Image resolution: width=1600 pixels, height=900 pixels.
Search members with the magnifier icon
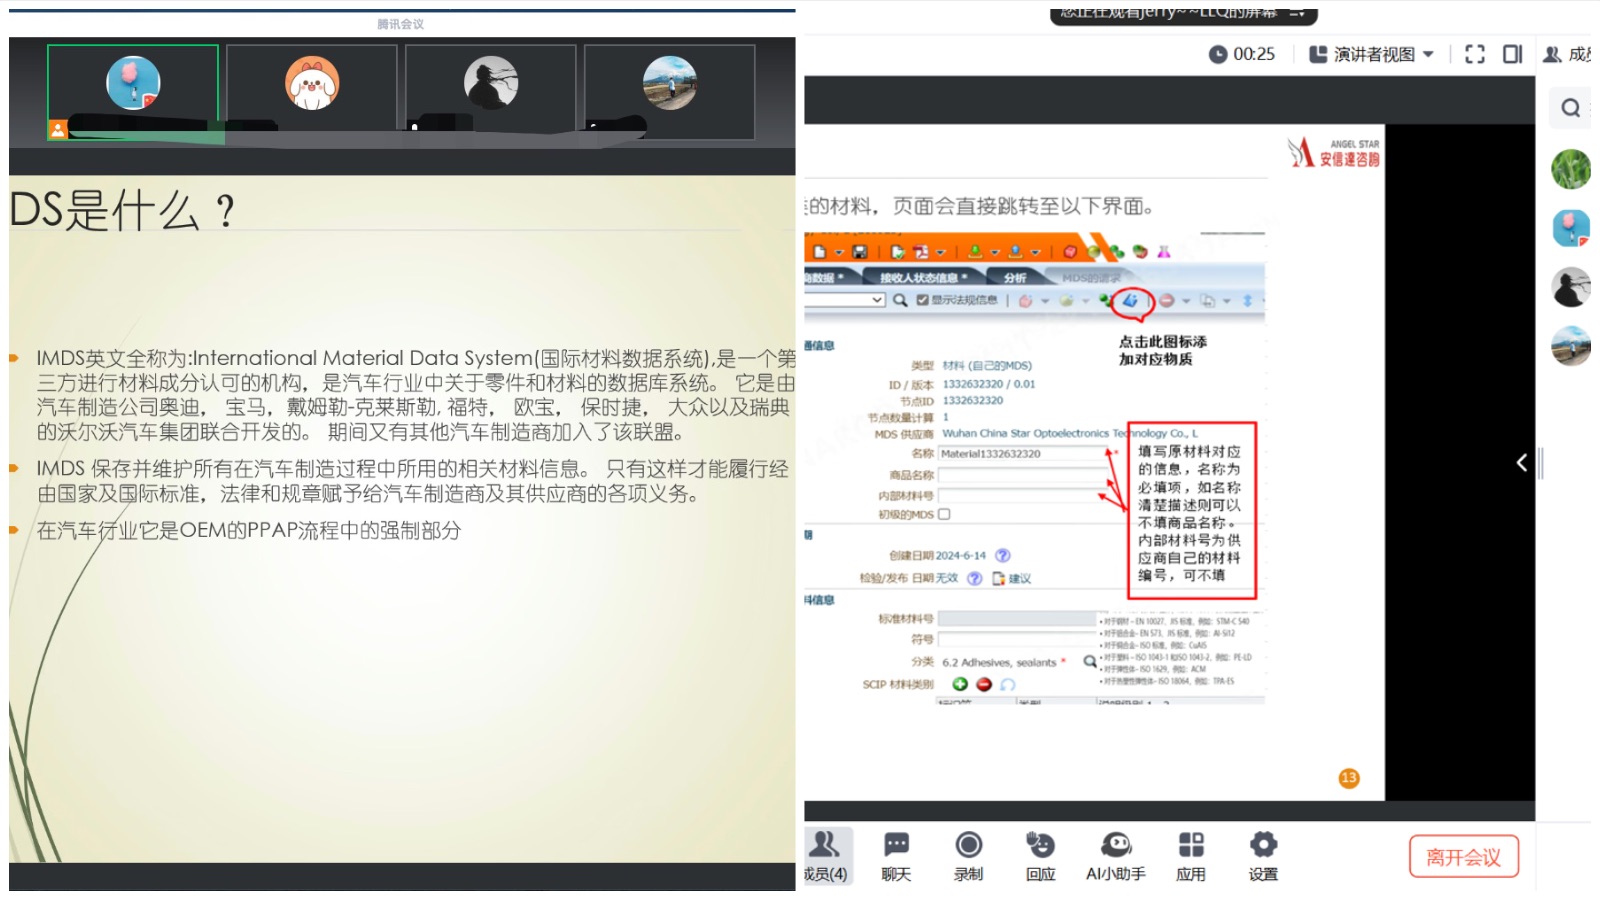1570,108
